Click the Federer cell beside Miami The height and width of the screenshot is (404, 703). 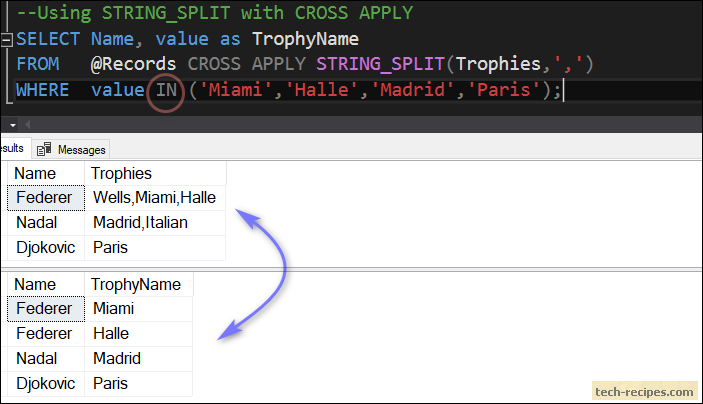coord(46,308)
